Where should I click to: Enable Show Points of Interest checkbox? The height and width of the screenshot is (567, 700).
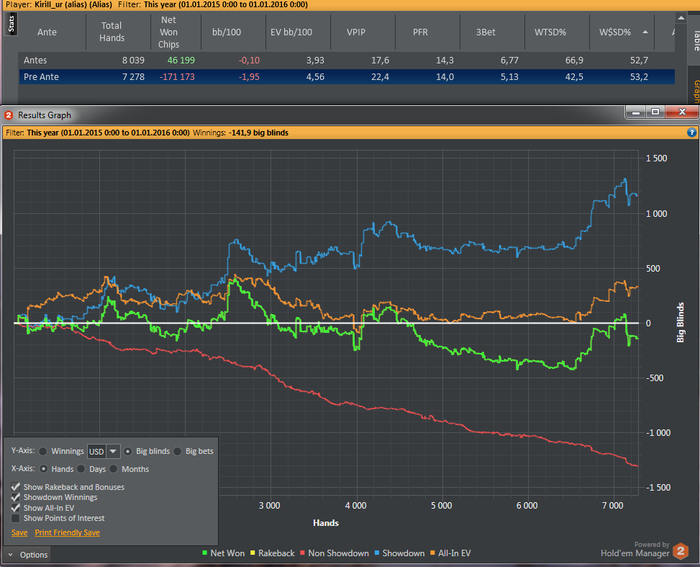pyautogui.click(x=16, y=518)
